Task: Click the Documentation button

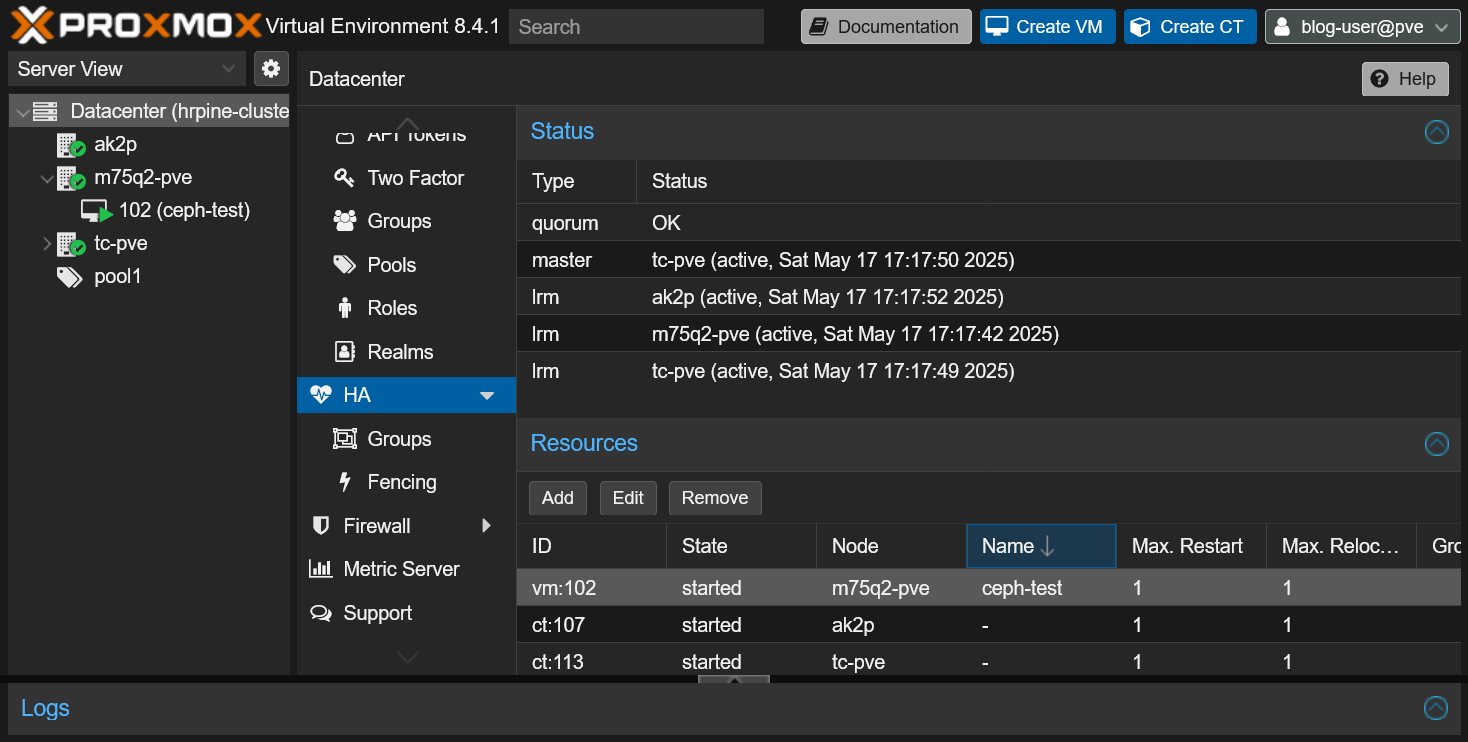Action: (886, 27)
